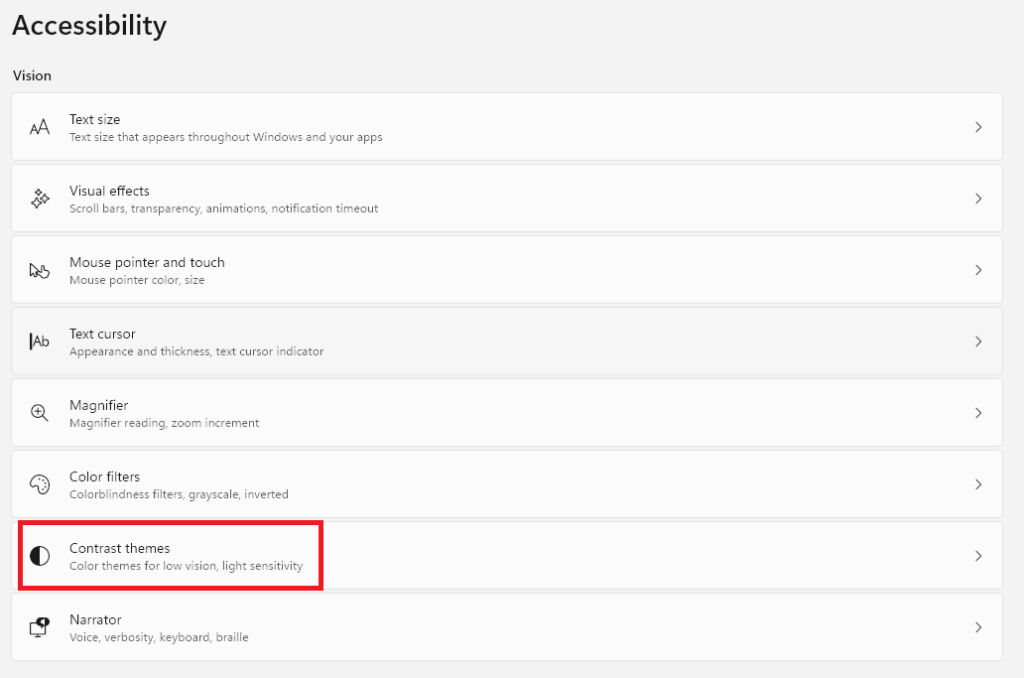Image resolution: width=1024 pixels, height=678 pixels.
Task: Click the Text size AA icon
Action: coord(40,128)
